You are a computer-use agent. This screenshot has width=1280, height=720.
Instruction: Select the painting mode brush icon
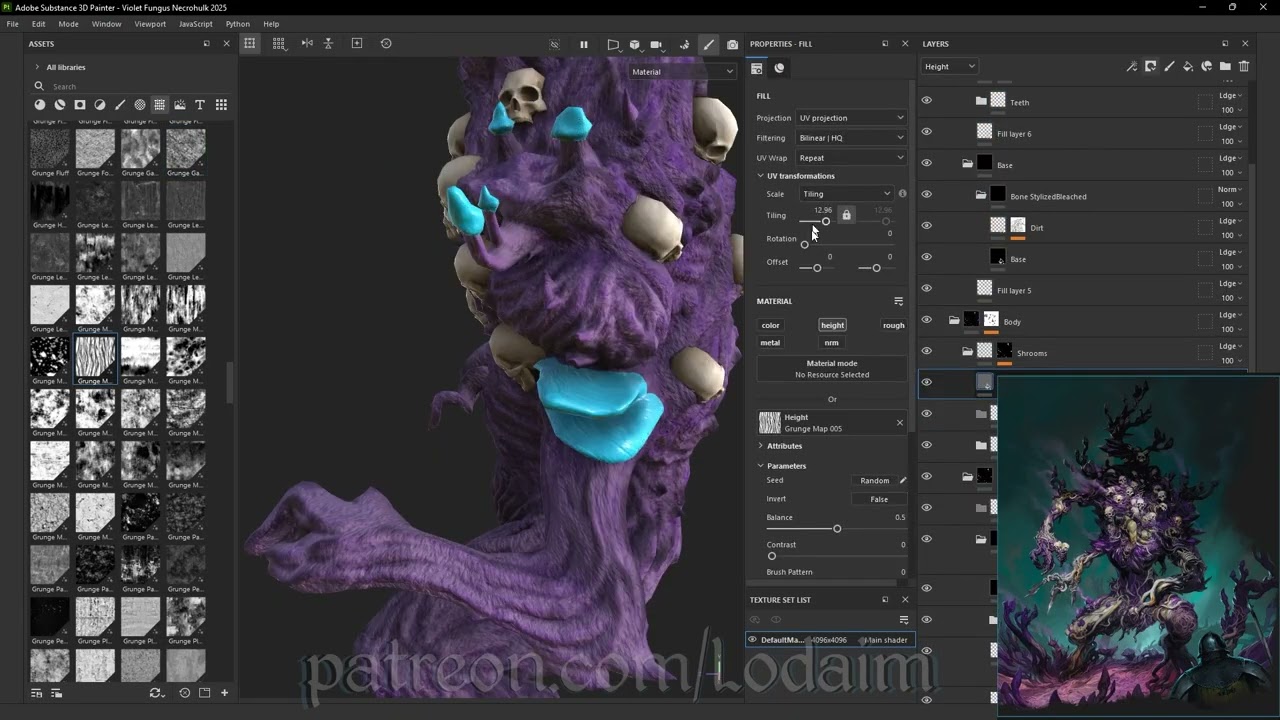pos(709,44)
